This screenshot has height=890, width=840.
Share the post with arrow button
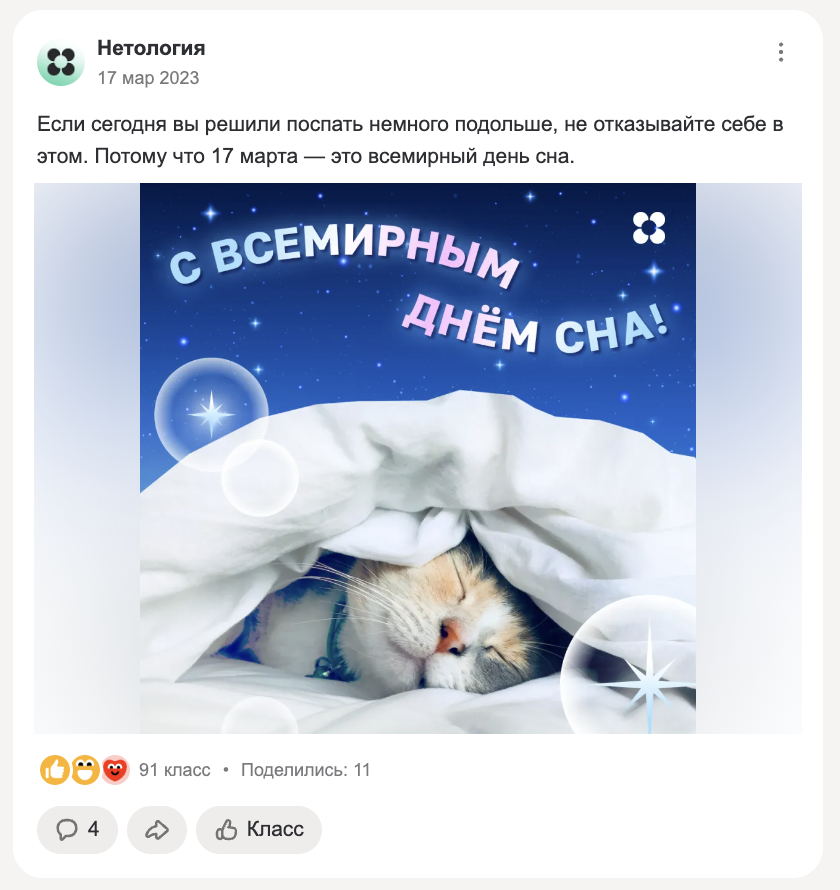click(157, 829)
